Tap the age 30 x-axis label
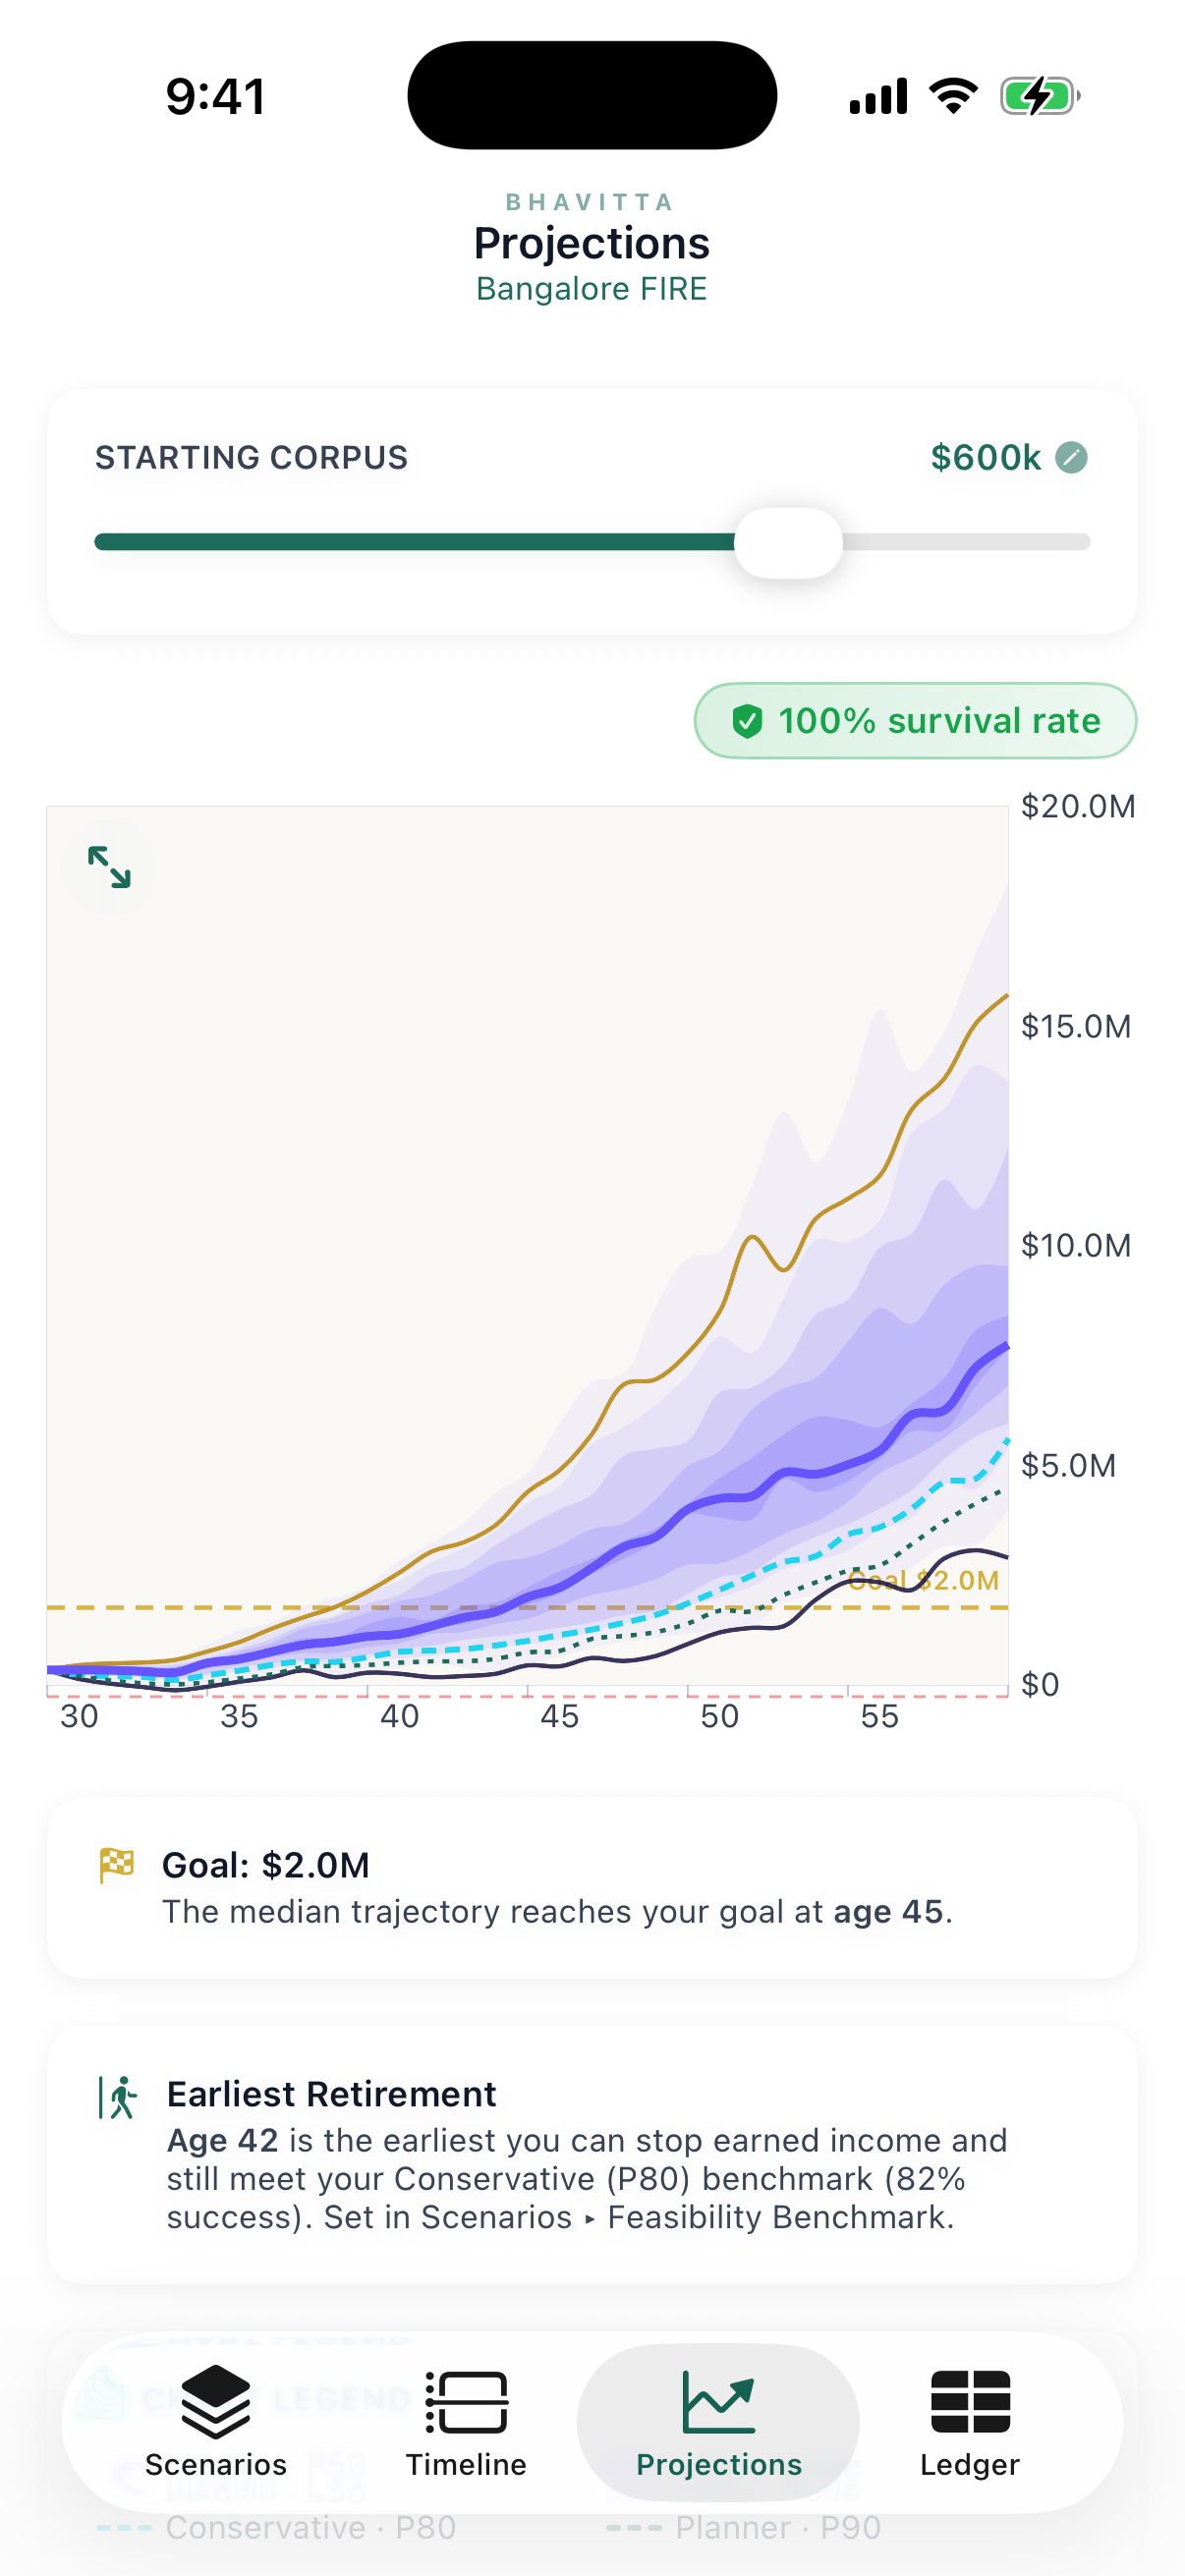Screen dimensions: 1185x2576 pyautogui.click(x=79, y=1717)
